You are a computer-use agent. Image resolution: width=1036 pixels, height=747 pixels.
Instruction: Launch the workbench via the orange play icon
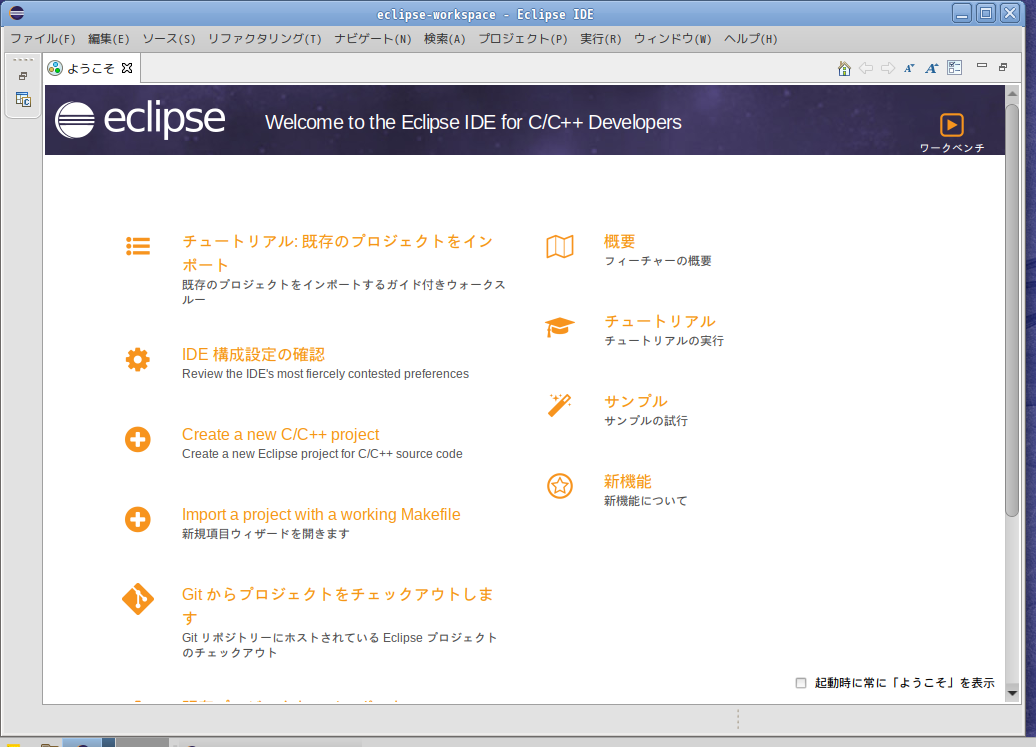pyautogui.click(x=951, y=125)
